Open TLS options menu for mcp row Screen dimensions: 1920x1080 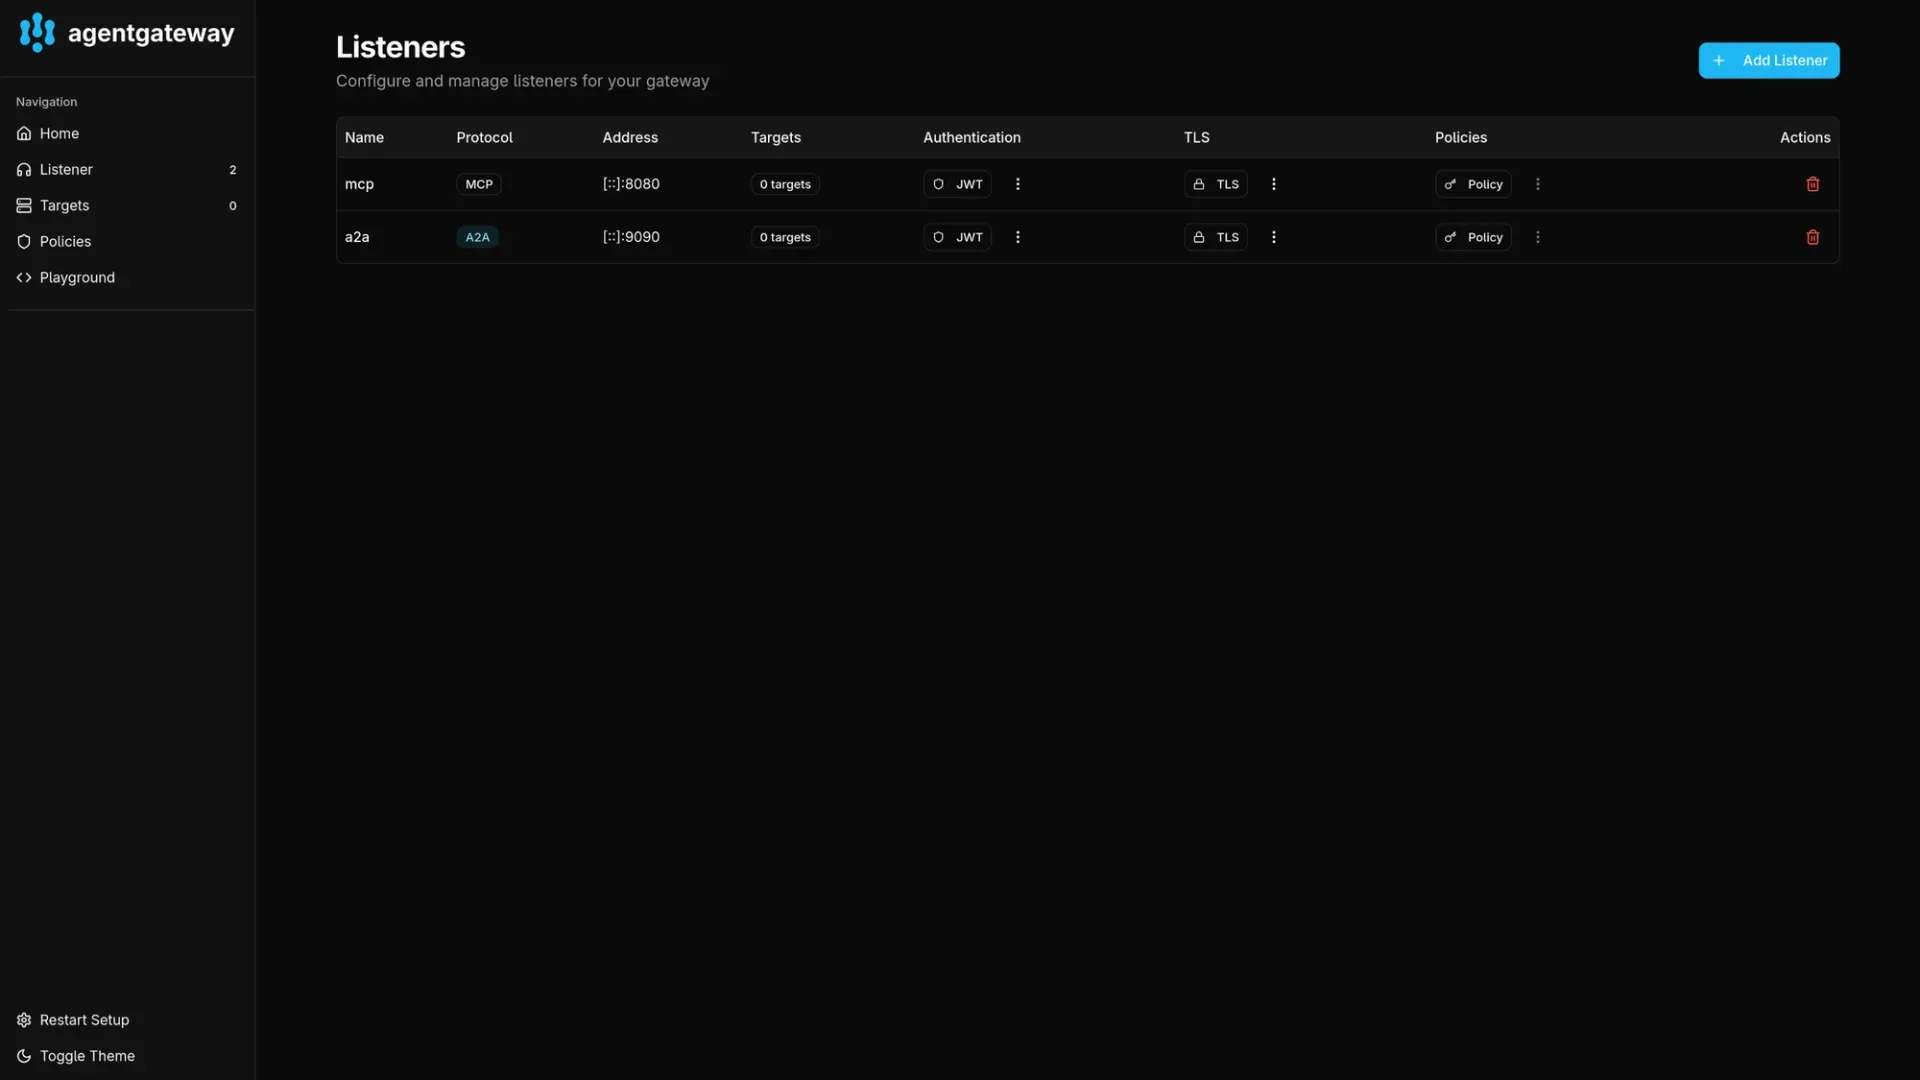[x=1273, y=184]
